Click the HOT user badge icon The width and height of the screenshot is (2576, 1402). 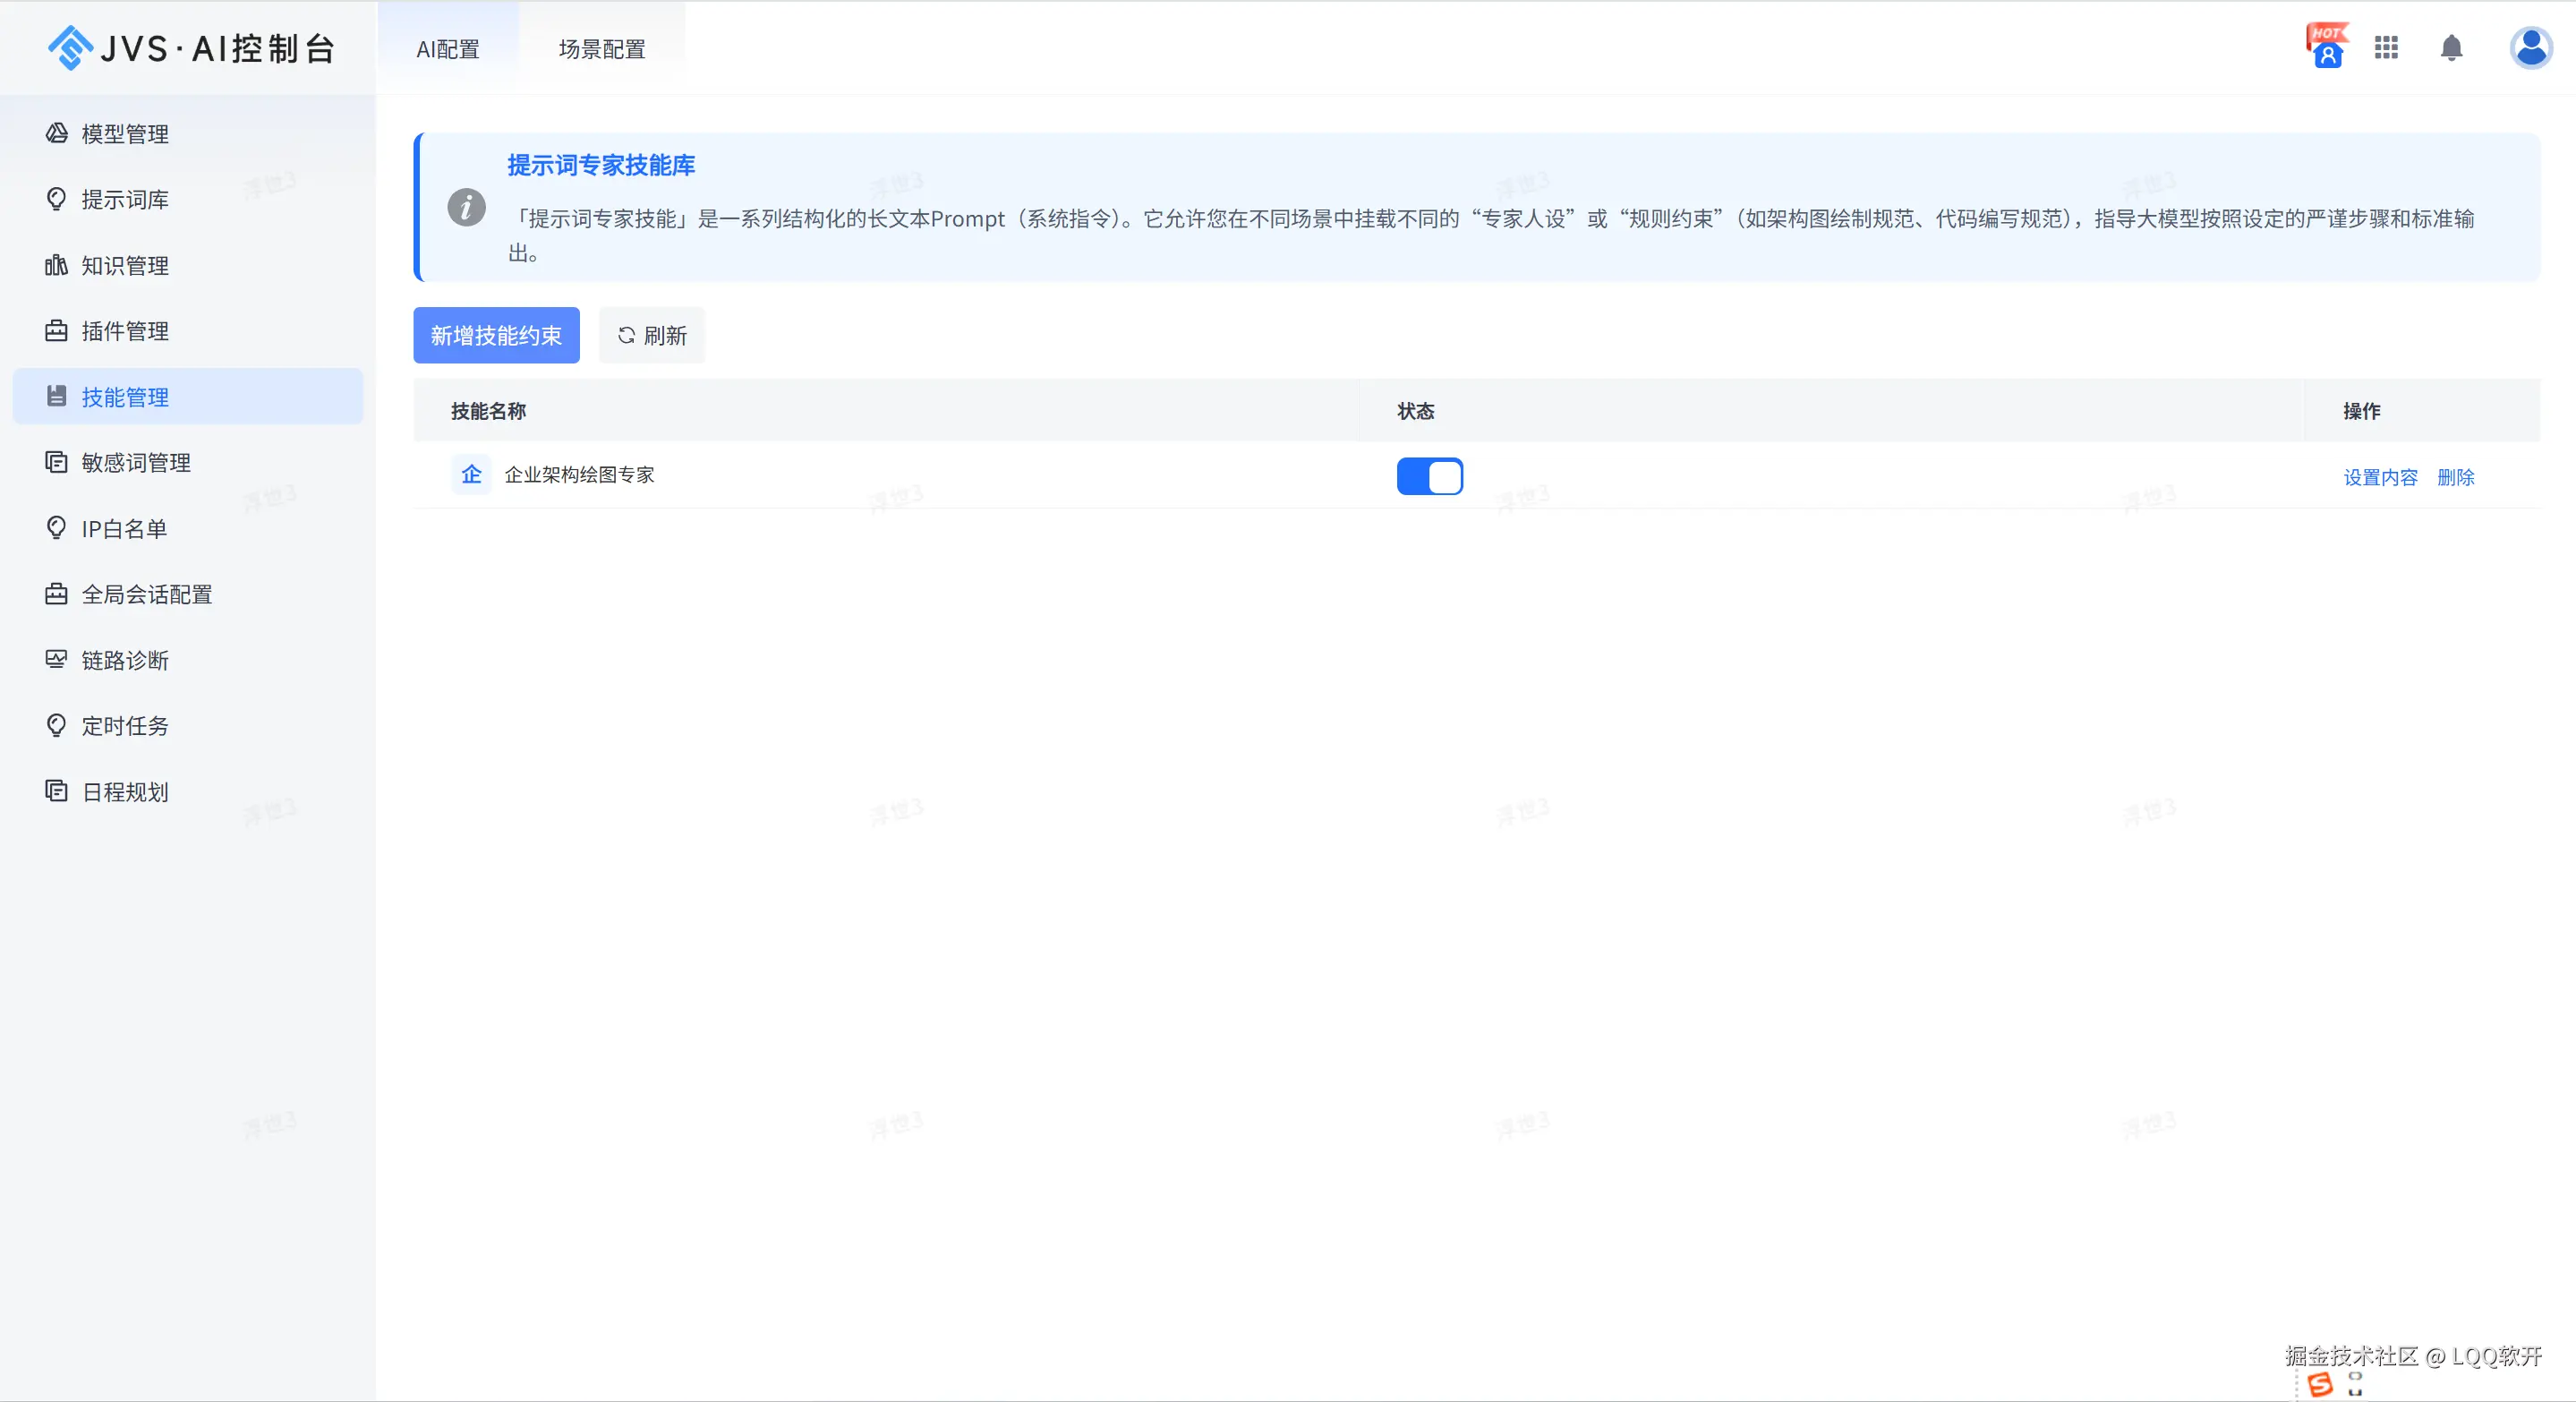pyautogui.click(x=2327, y=47)
